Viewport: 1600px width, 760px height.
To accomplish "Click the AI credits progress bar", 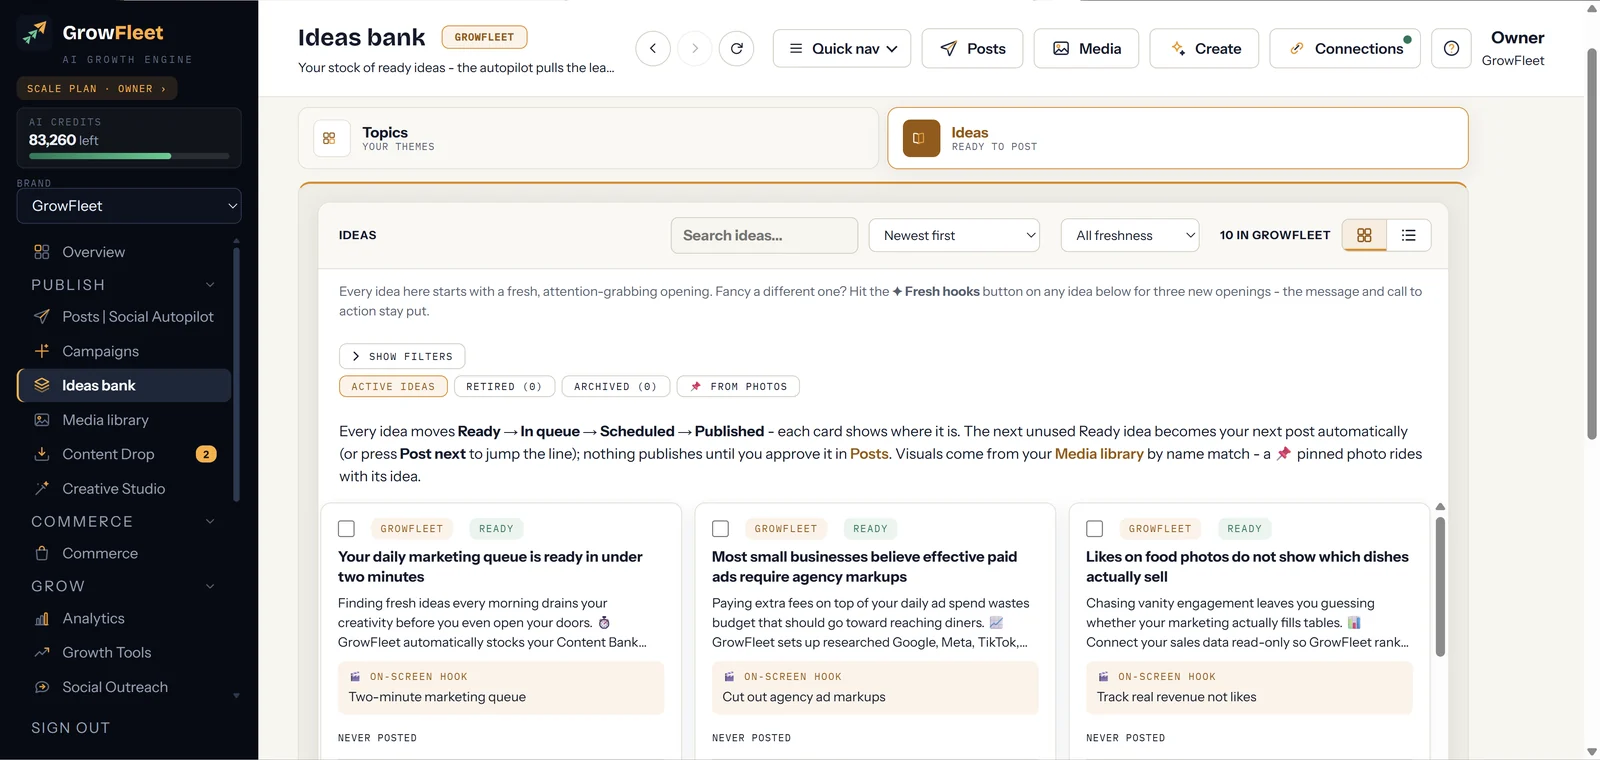I will point(129,156).
